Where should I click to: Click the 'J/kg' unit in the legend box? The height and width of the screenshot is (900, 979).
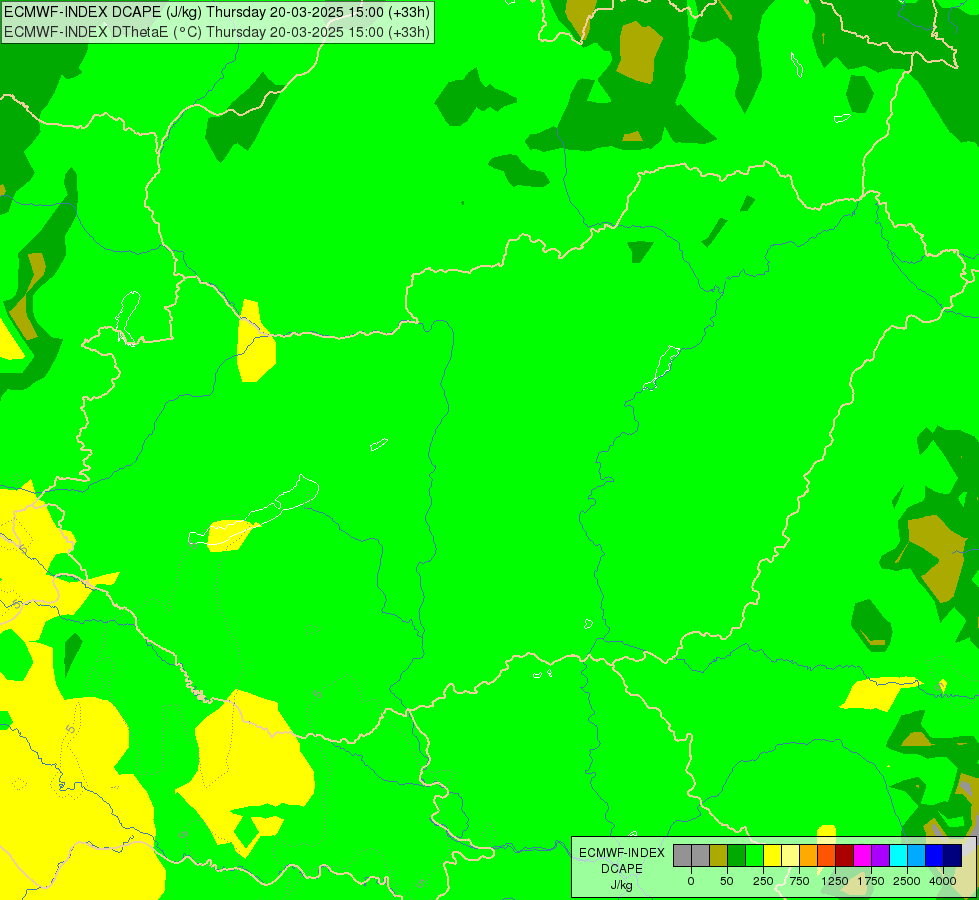[622, 885]
